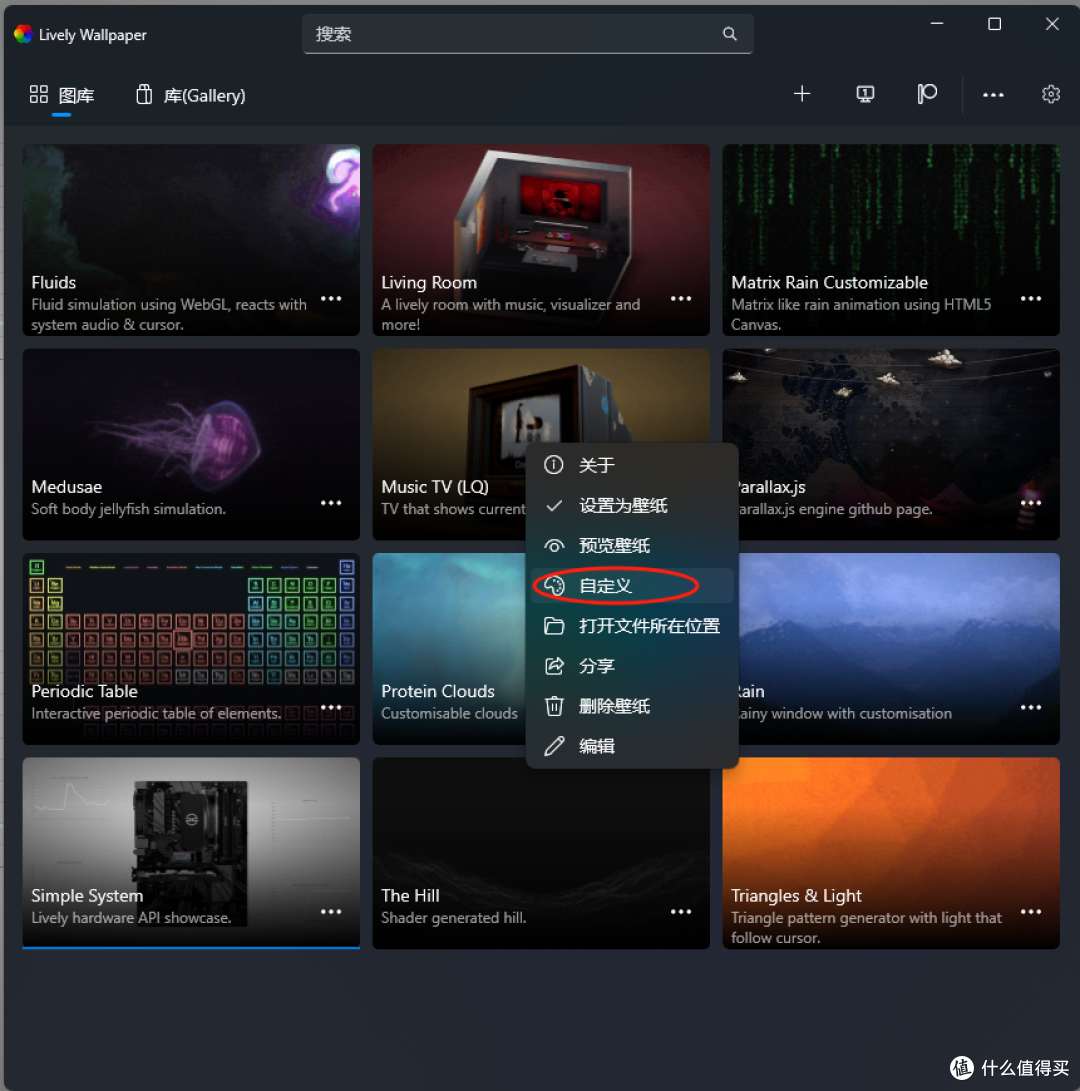The image size is (1080, 1091).
Task: Click the Lively Wallpaper app logo
Action: 23,34
